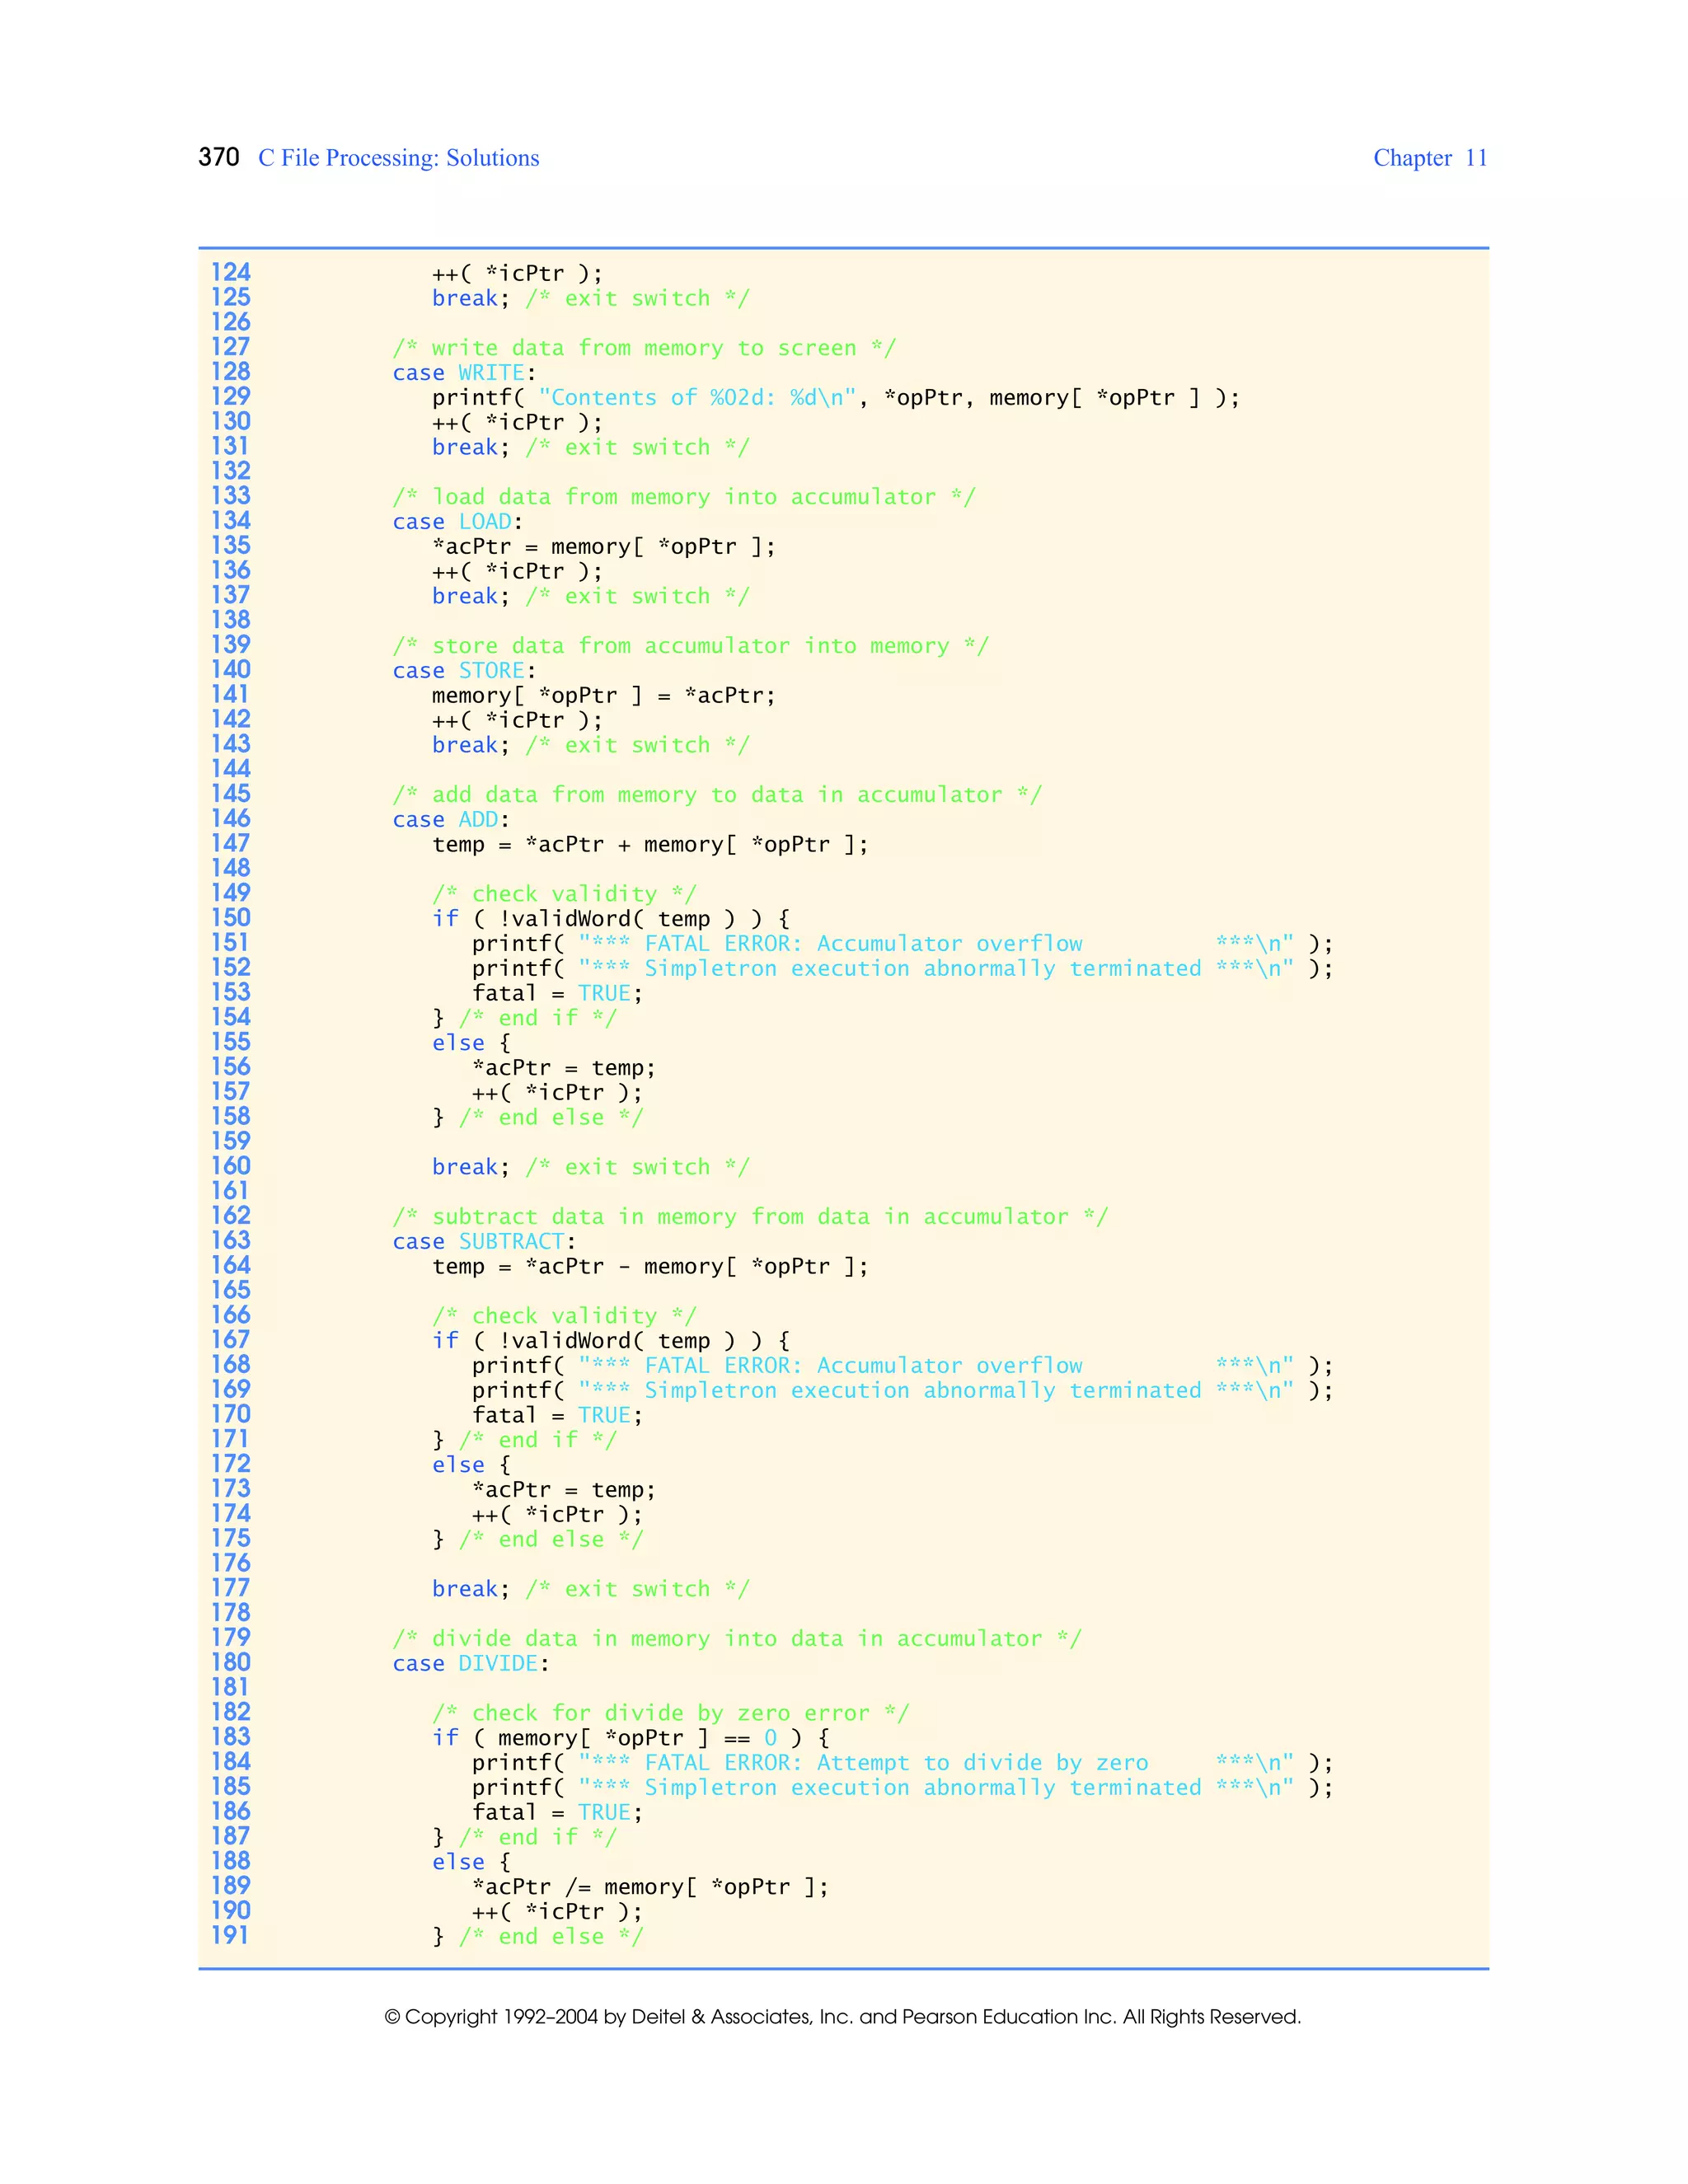Click the statement *acPtr /= memory[ *opPtr ]
The width and height of the screenshot is (1688, 2184).
(650, 1887)
